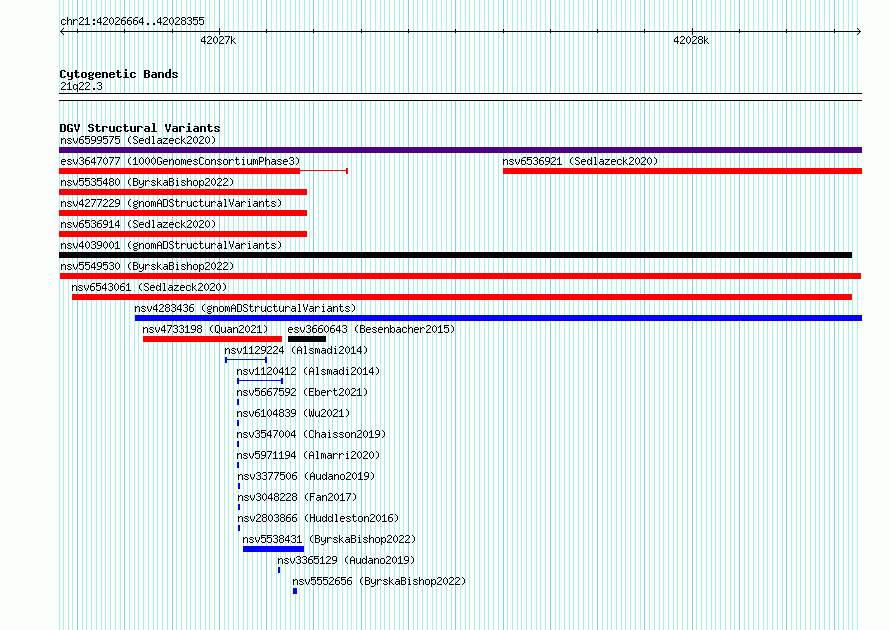890x630 pixels.
Task: Click the red nsv6536921 variant bar
Action: click(x=682, y=171)
